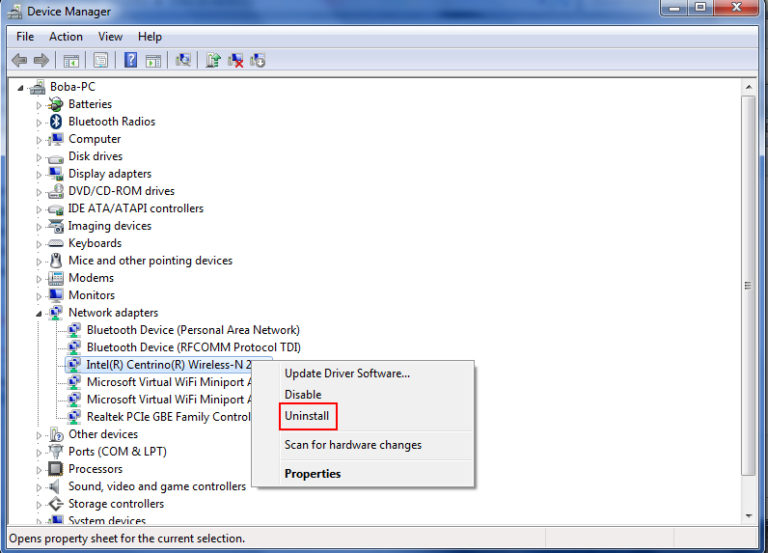
Task: Click the Properties toolbar icon
Action: point(100,60)
